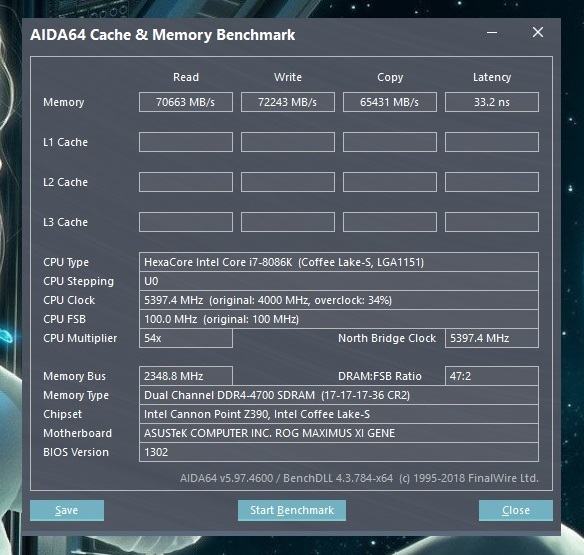Click the Motherboard label
Image resolution: width=584 pixels, height=555 pixels.
77,433
